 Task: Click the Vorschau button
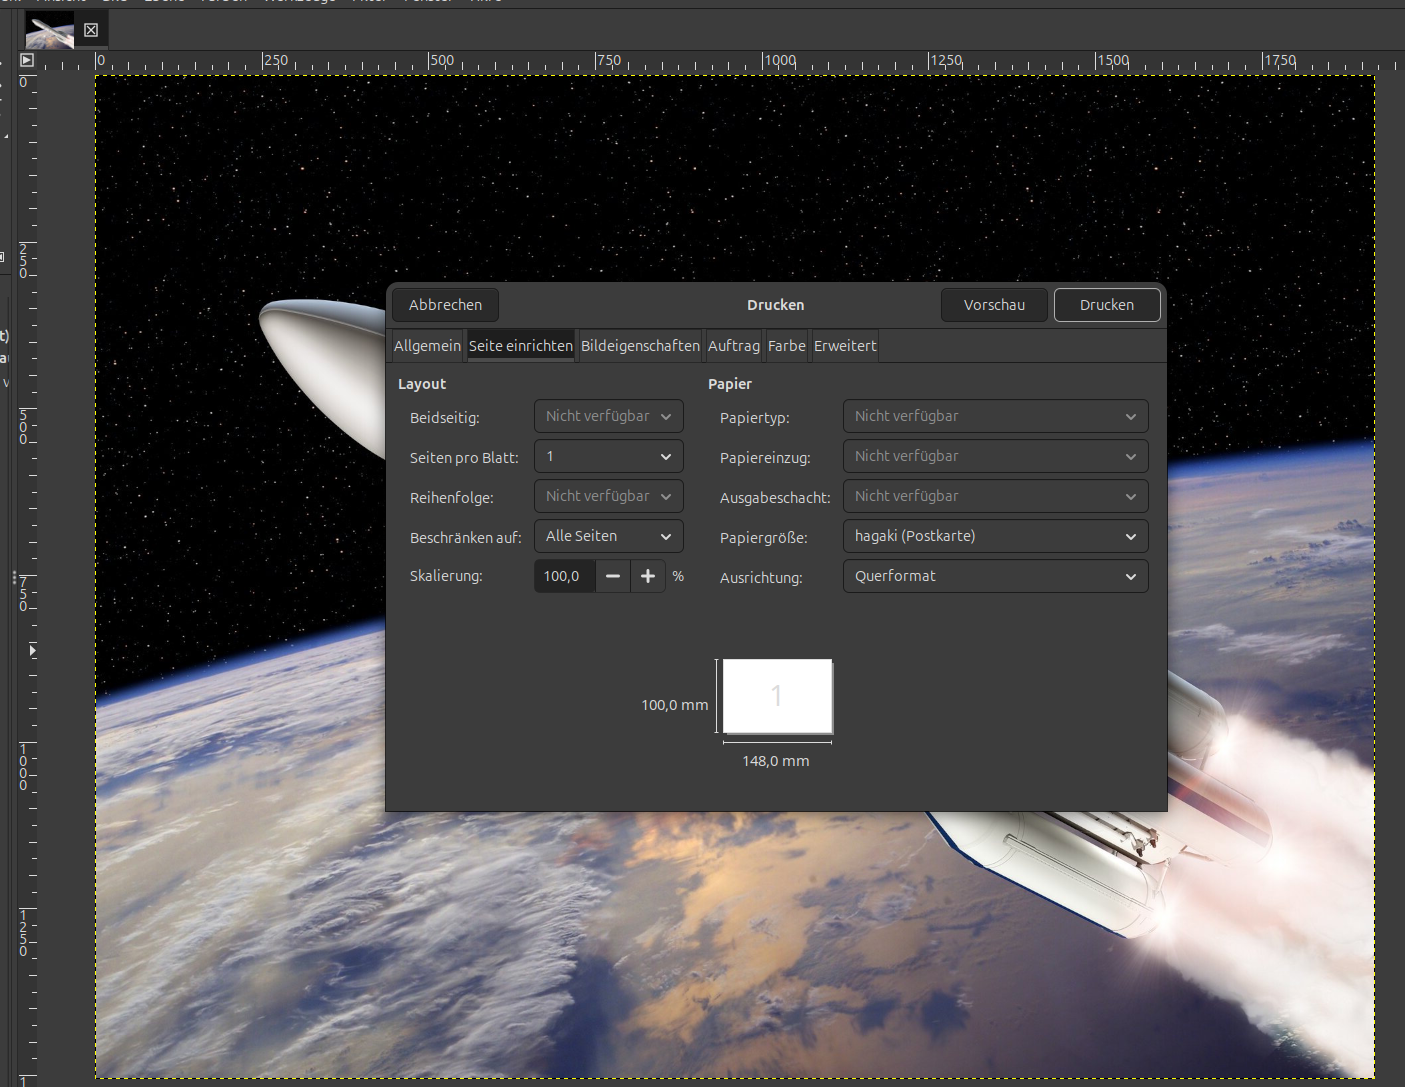994,305
